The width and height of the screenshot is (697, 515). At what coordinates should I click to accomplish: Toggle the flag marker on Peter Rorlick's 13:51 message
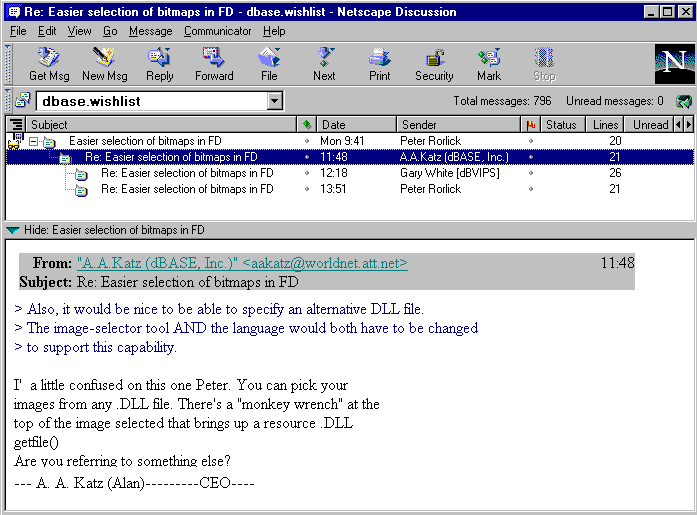pos(530,189)
